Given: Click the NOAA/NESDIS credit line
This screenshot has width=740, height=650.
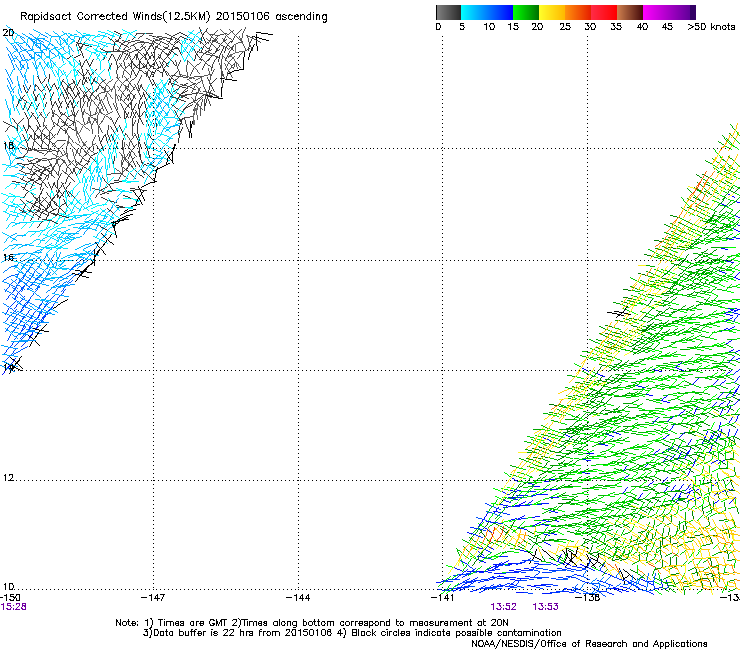Looking at the screenshot, I should [x=589, y=644].
